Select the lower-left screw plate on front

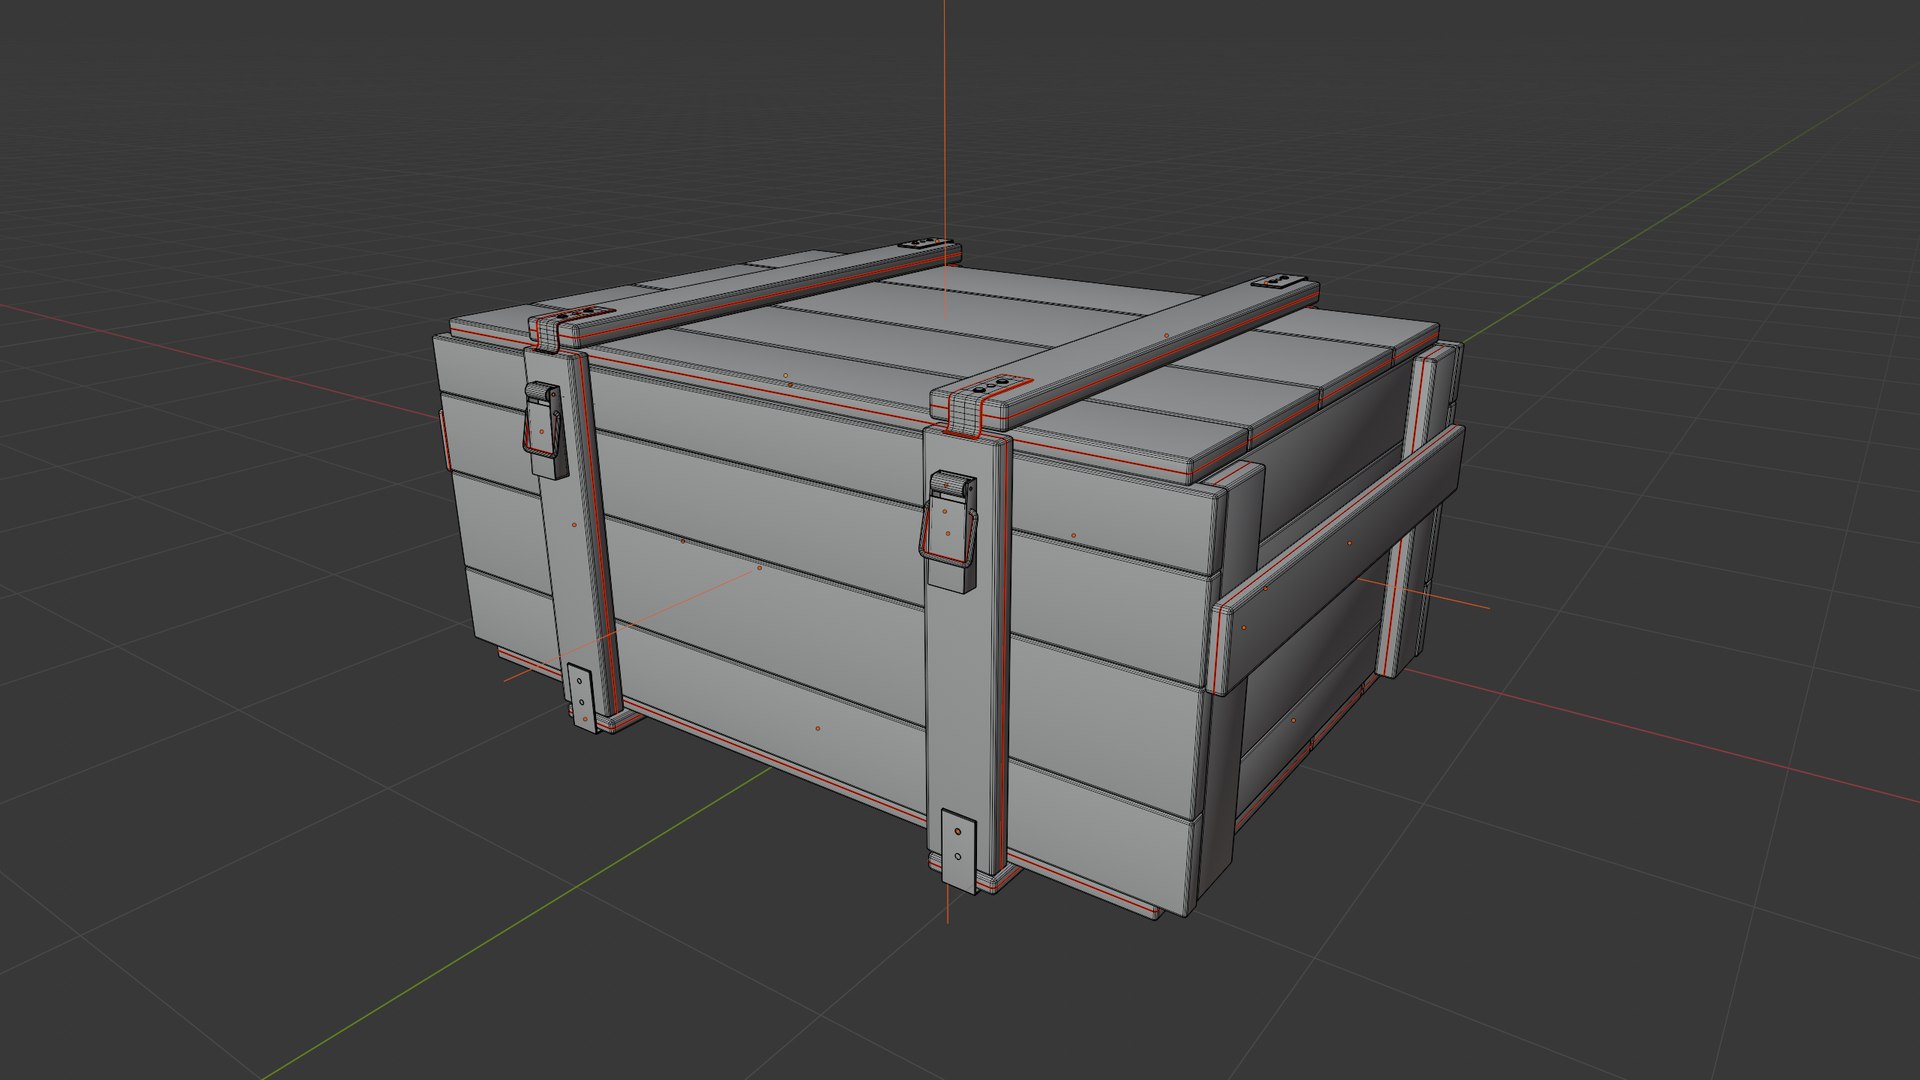pos(582,697)
